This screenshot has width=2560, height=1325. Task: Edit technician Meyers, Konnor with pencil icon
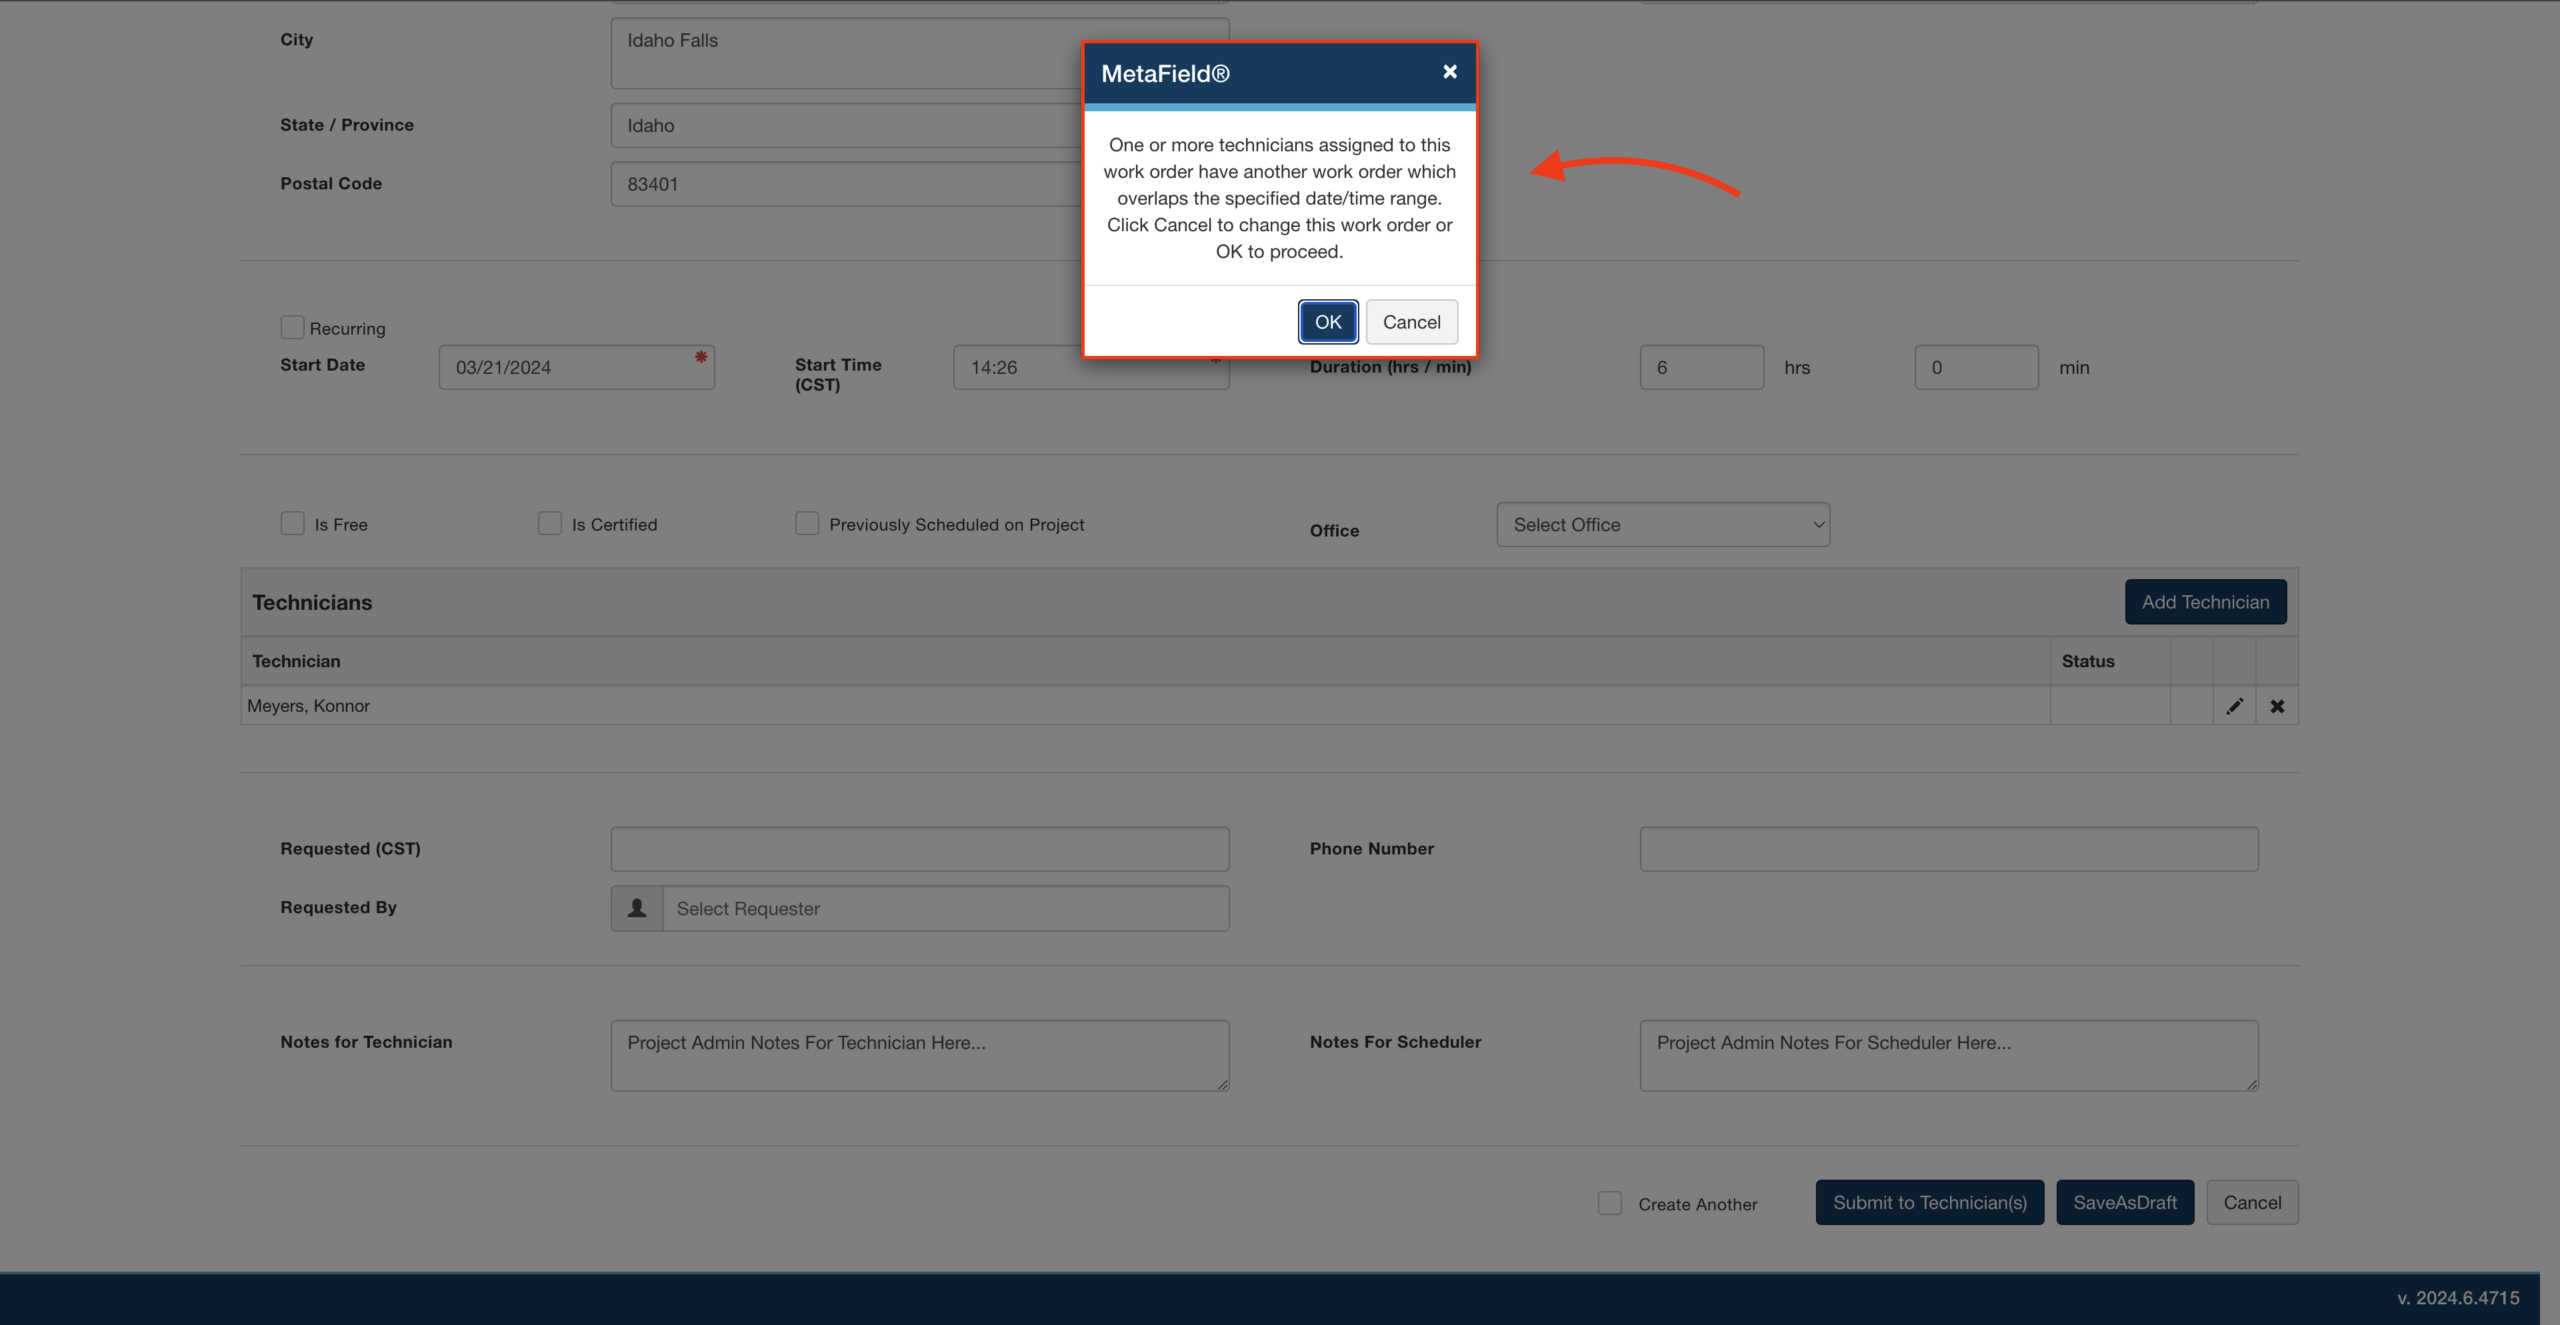(2234, 706)
